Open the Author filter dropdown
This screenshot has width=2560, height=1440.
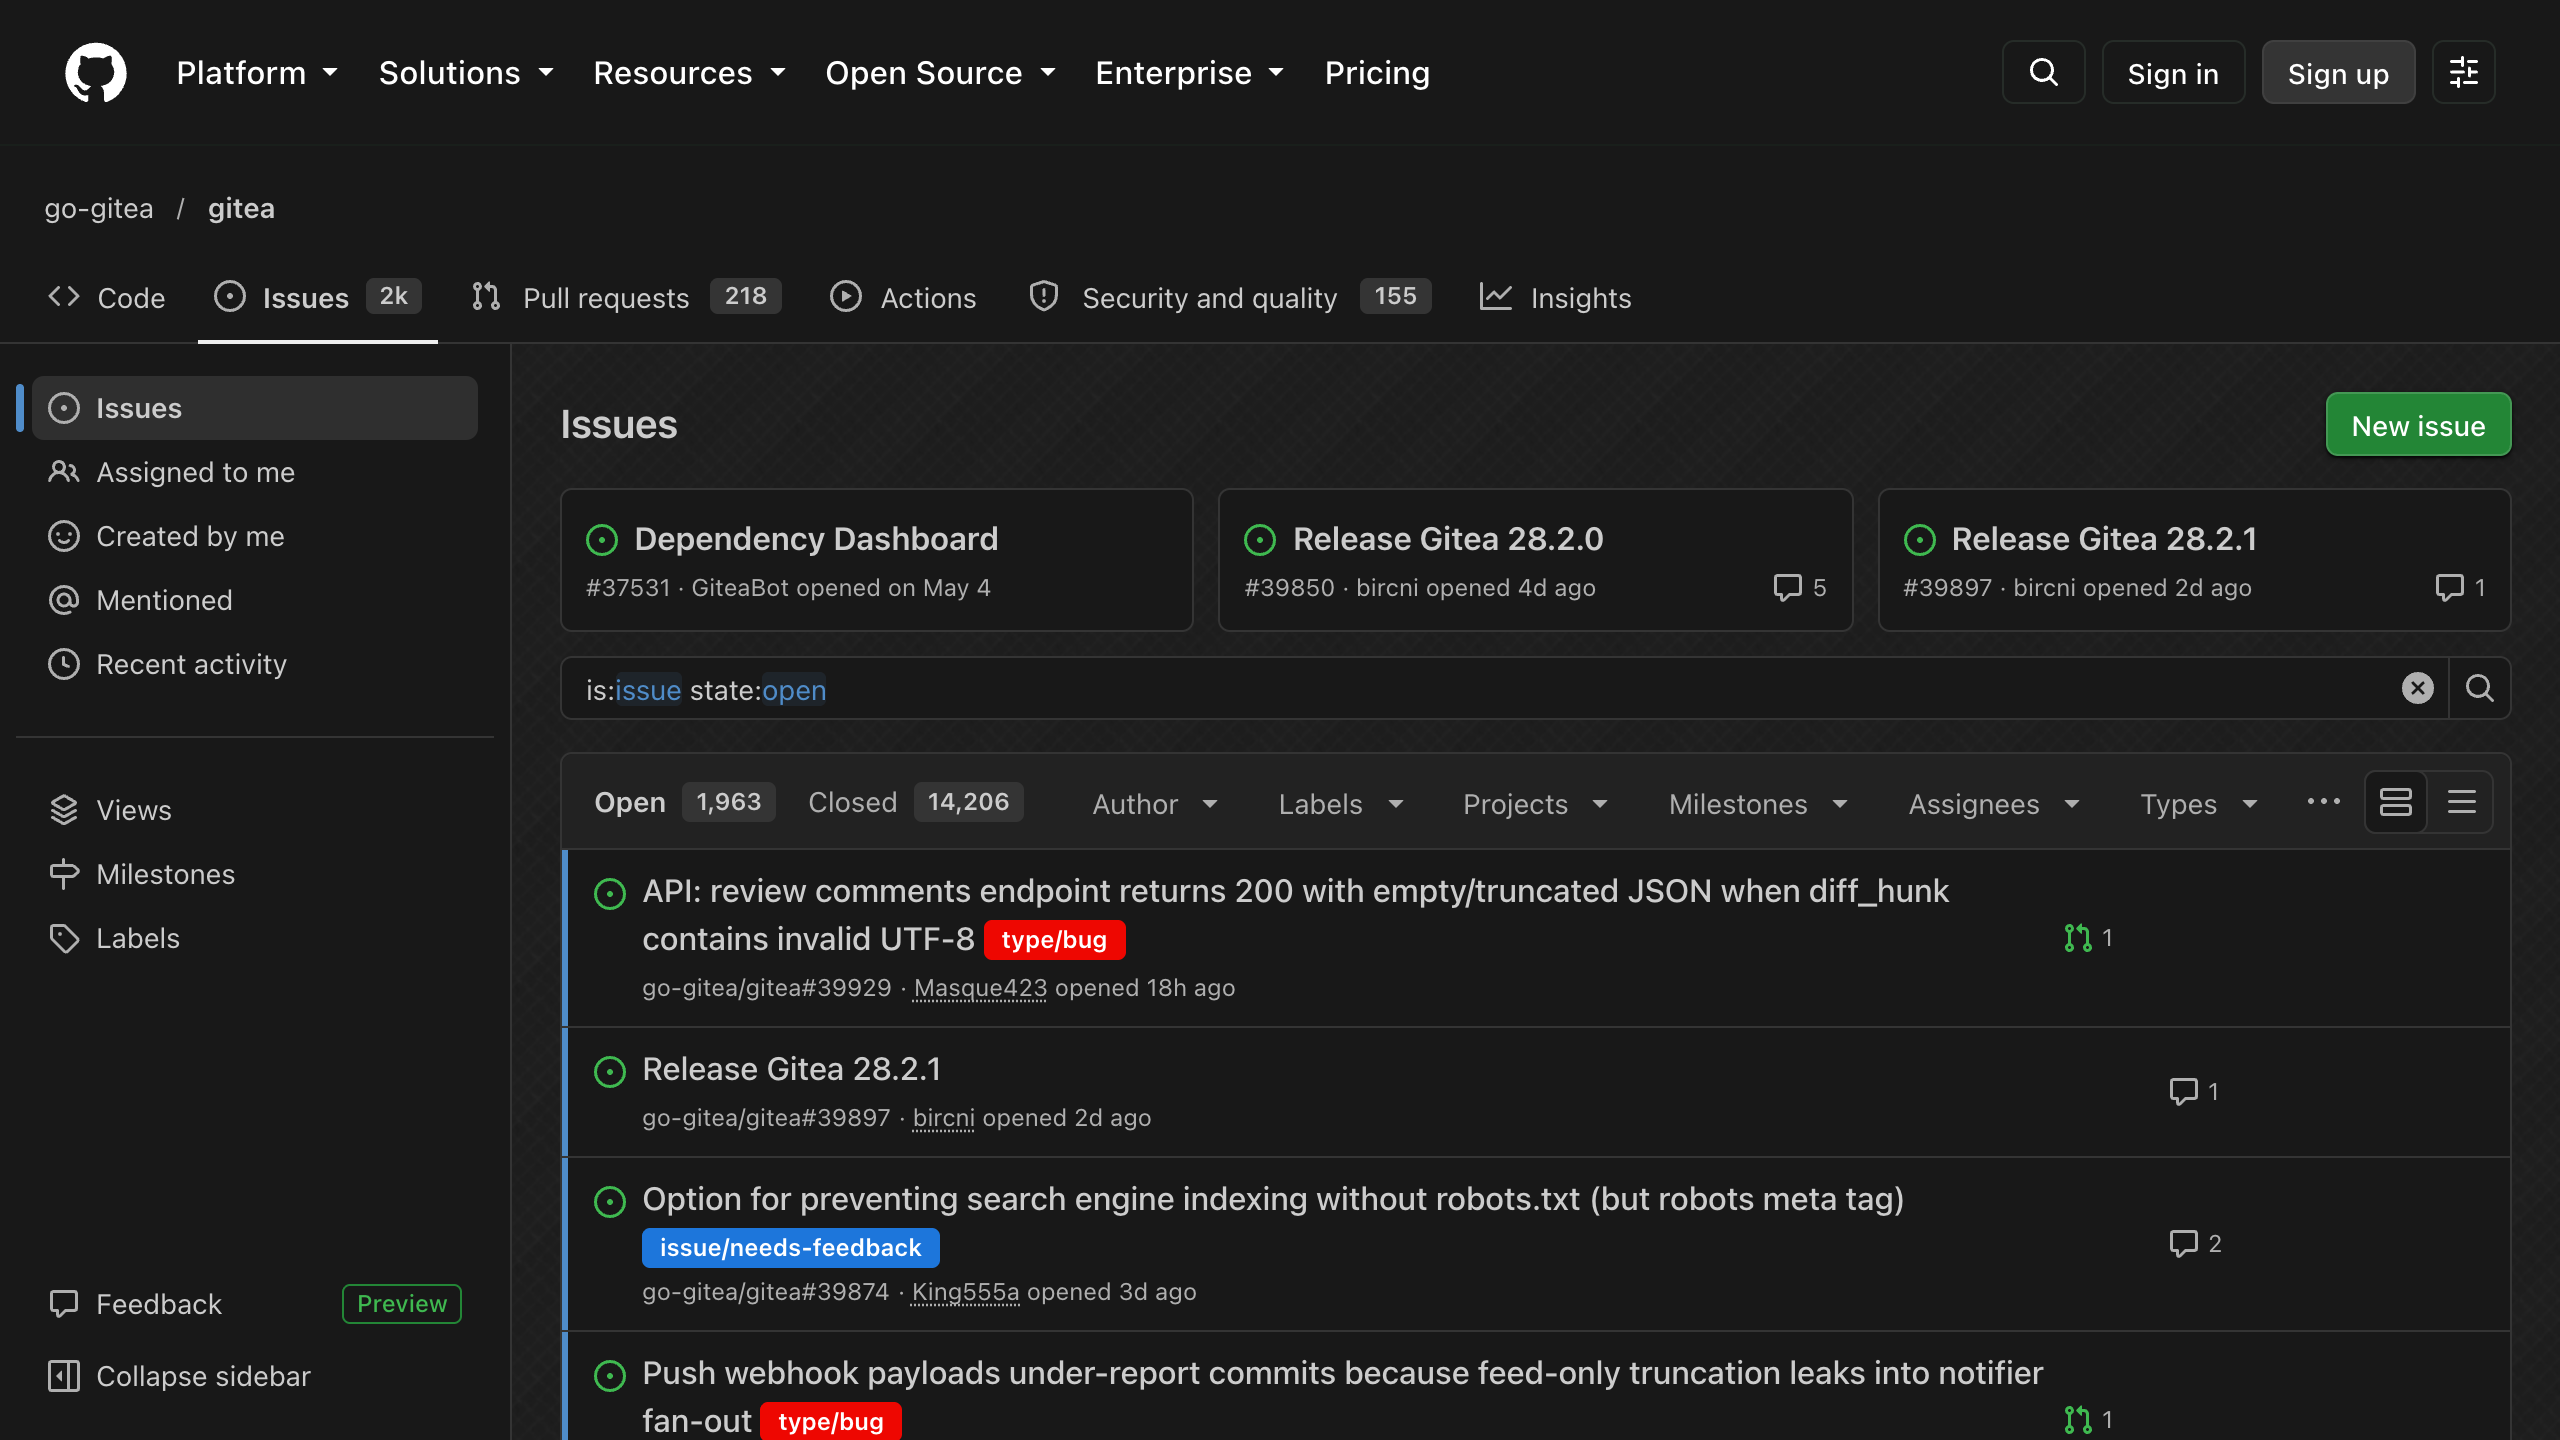click(1155, 803)
